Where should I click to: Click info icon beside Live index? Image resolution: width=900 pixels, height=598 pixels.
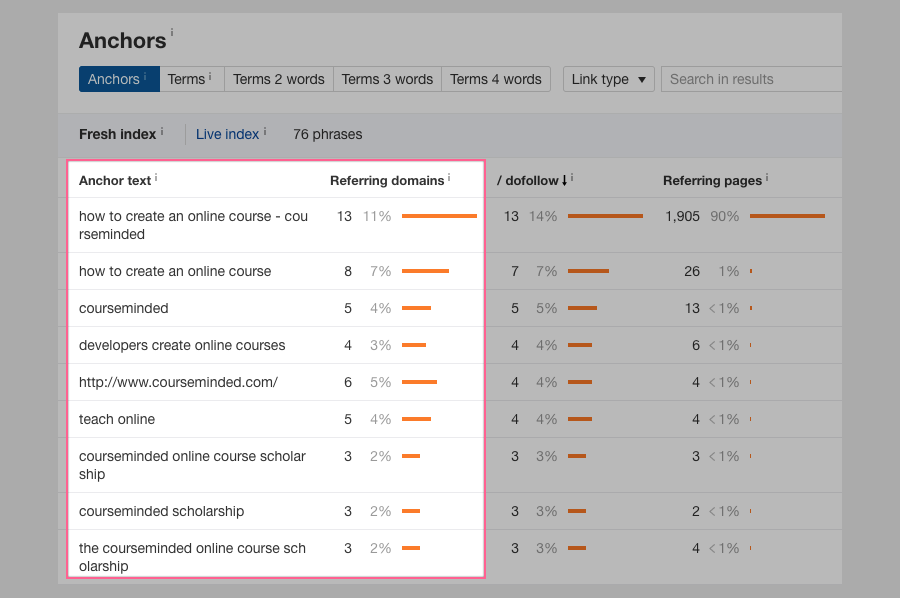265,131
